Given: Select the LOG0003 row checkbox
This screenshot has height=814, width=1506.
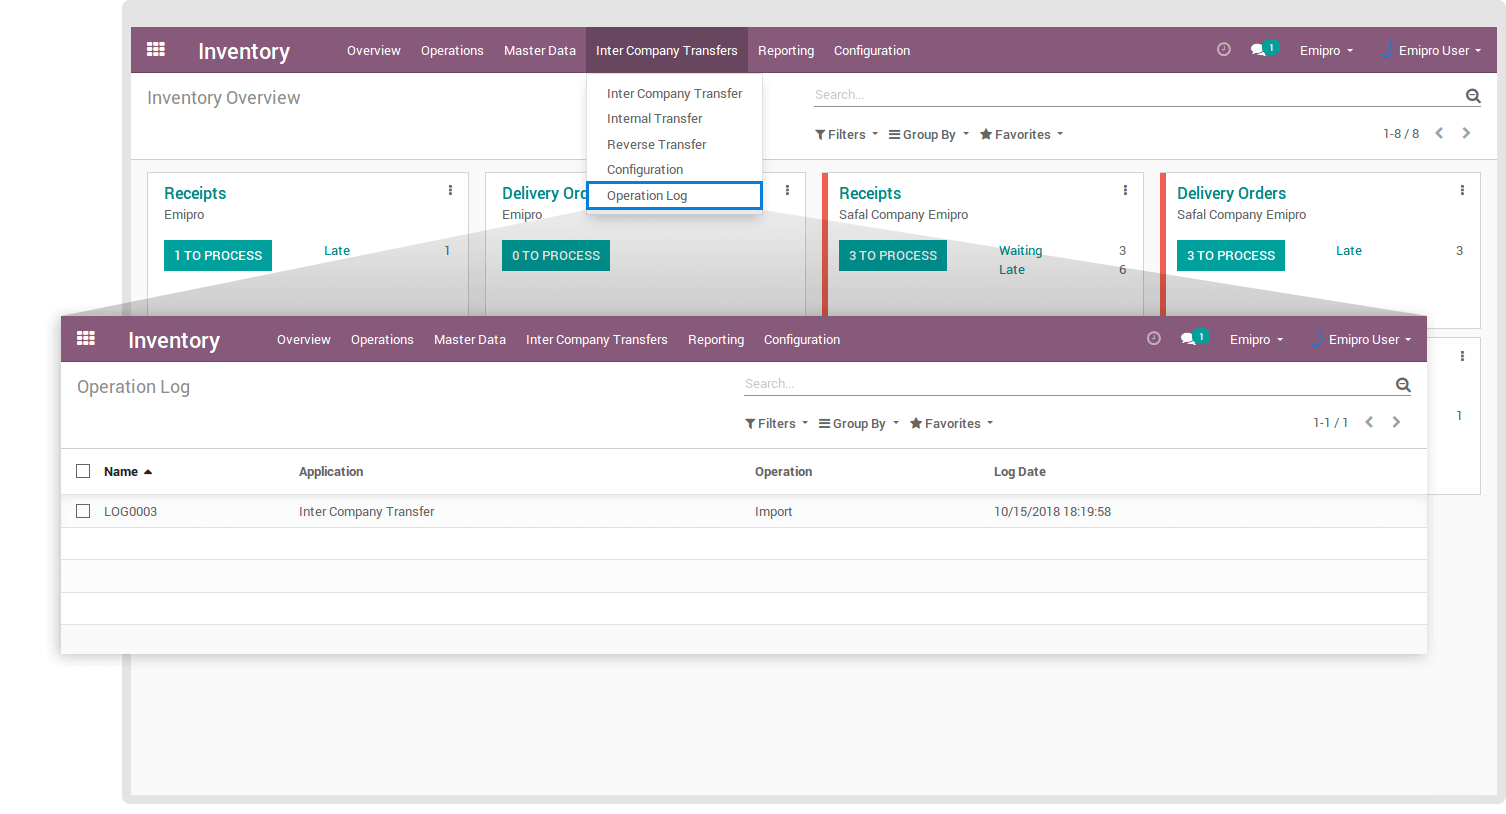Looking at the screenshot, I should (x=83, y=511).
